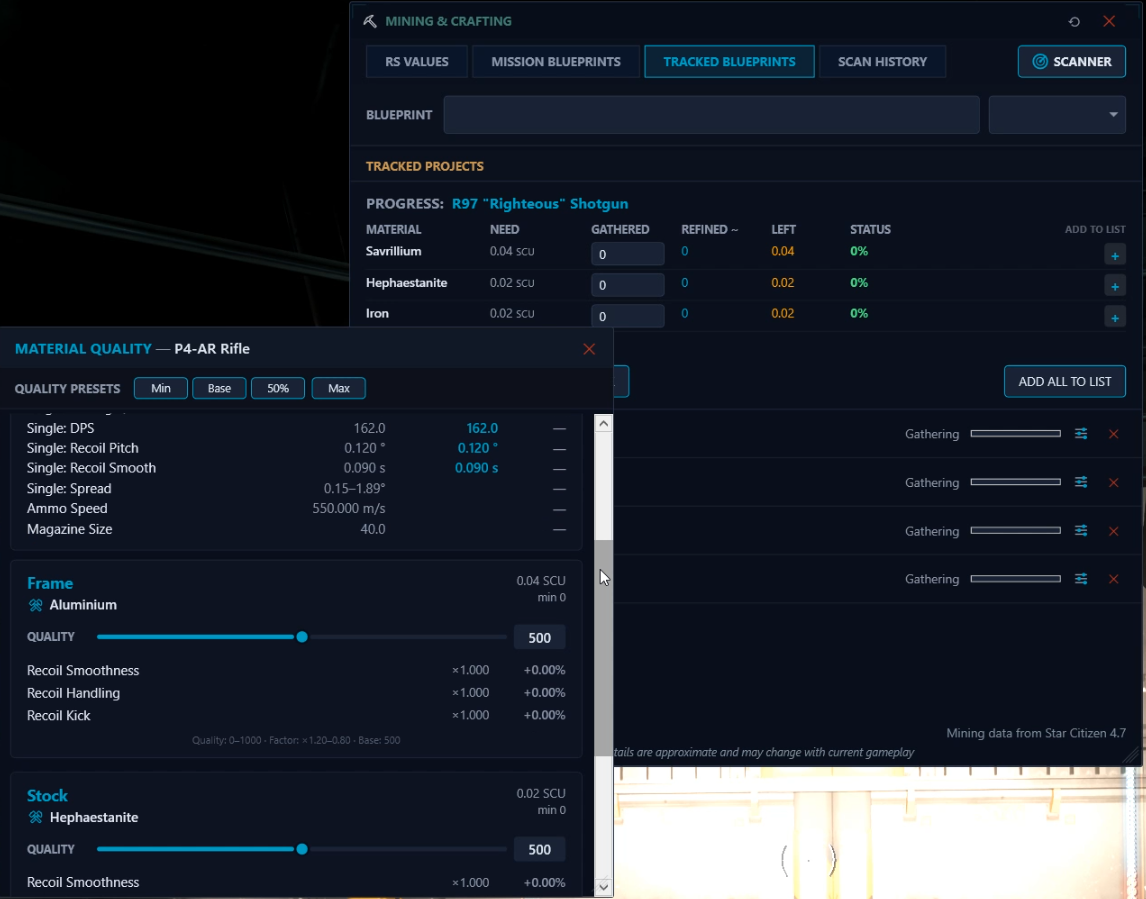Click Single: Spread stat row
The height and width of the screenshot is (899, 1146).
[x=296, y=488]
